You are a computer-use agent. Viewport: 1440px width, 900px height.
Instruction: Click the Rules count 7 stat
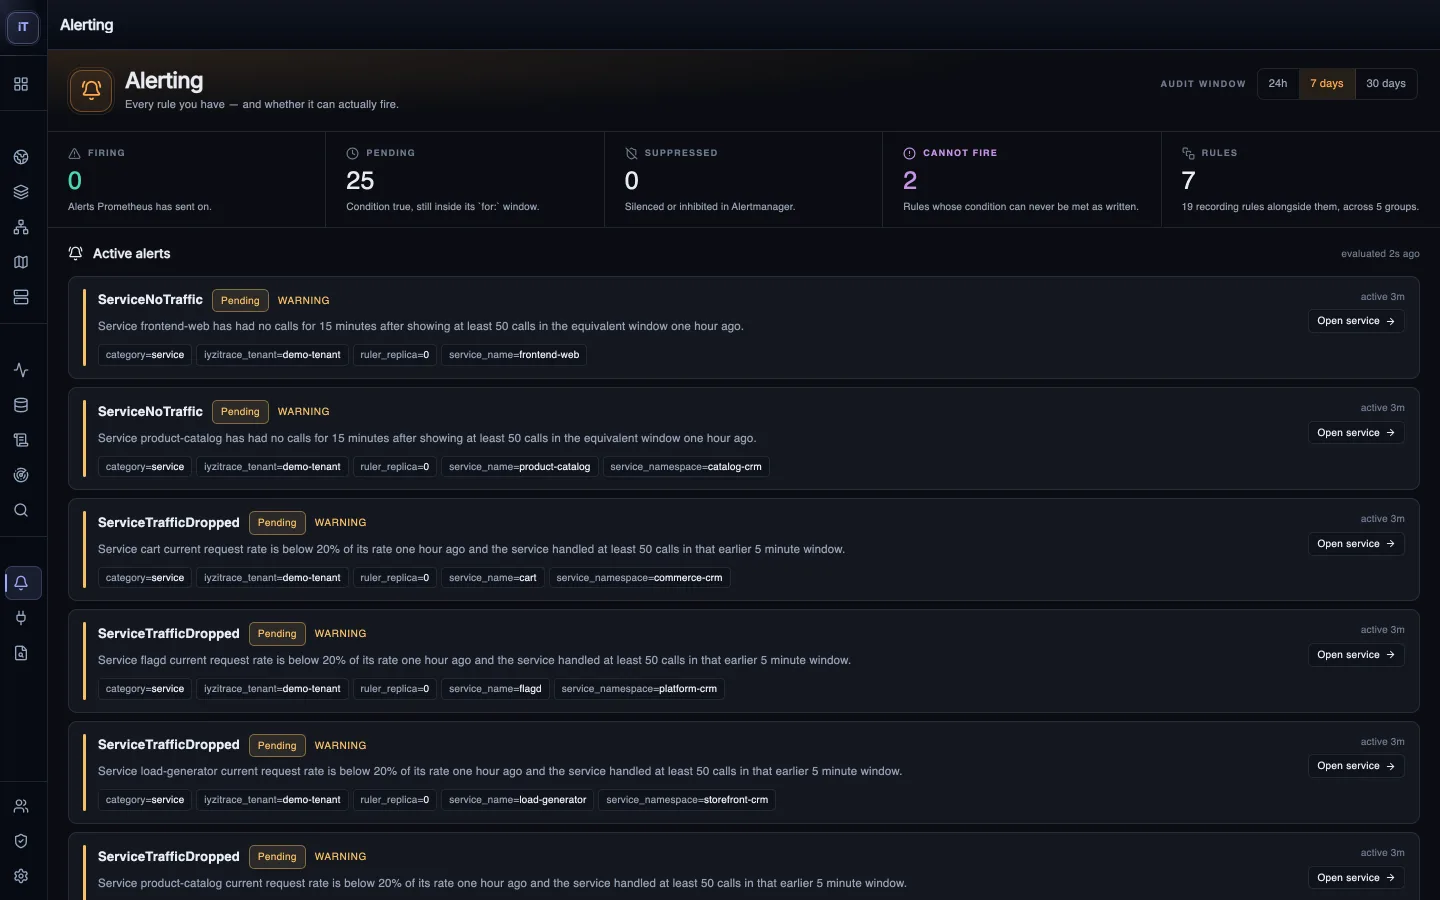coord(1188,181)
